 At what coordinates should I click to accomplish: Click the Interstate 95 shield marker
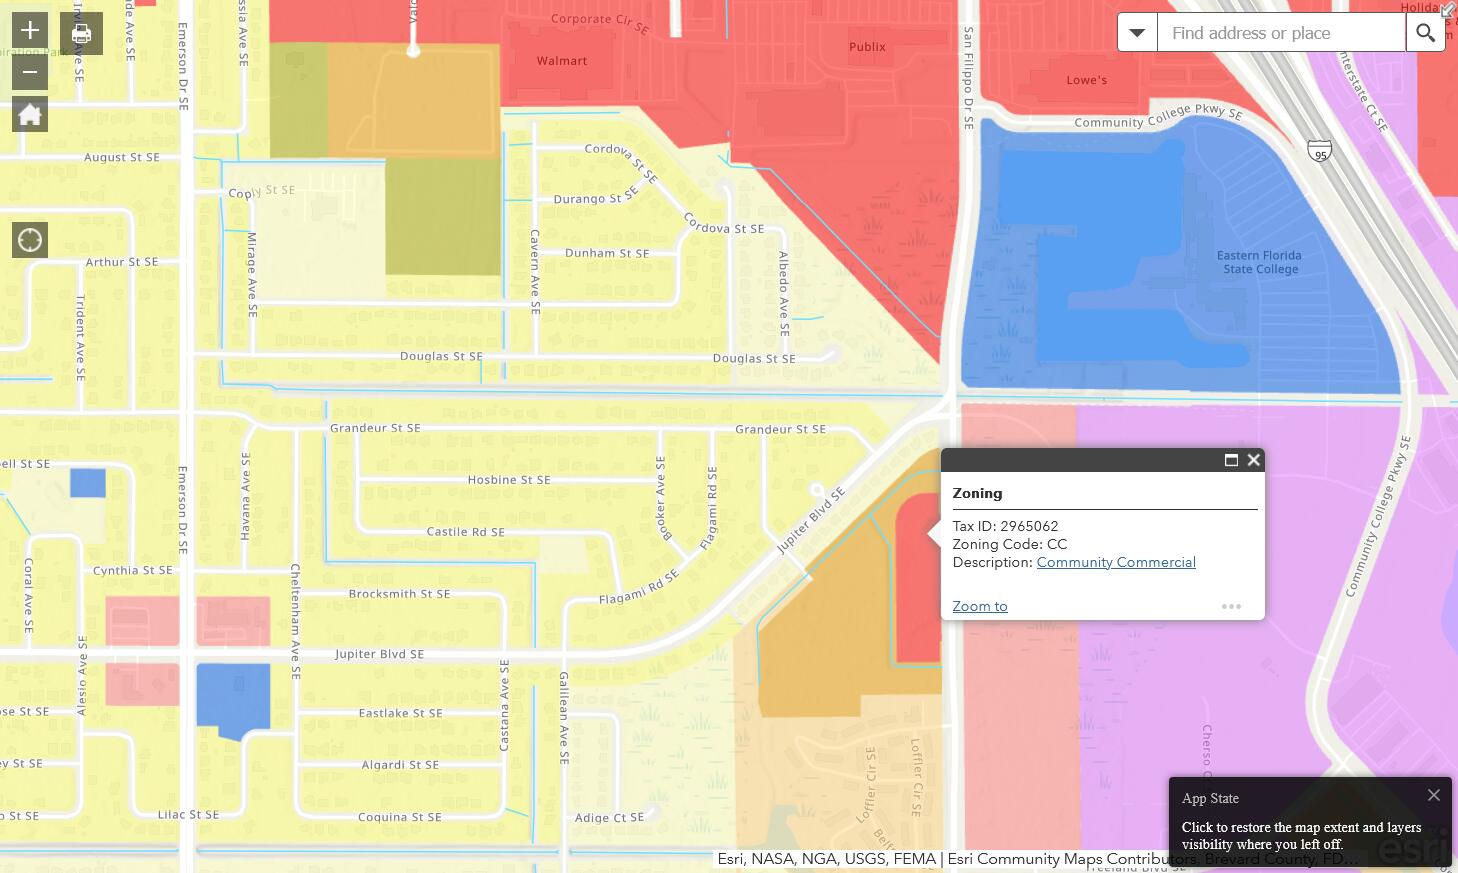point(1319,152)
